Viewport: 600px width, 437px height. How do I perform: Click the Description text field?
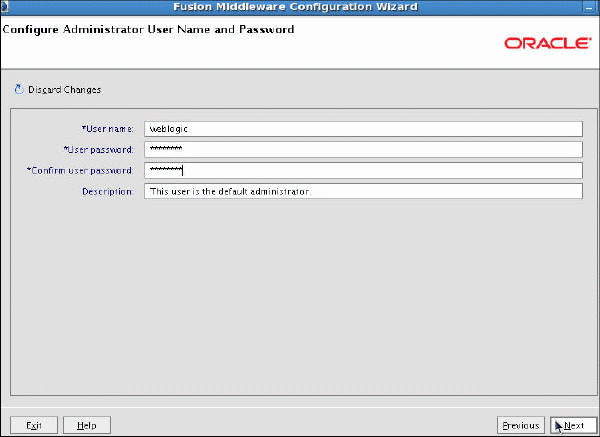(362, 191)
